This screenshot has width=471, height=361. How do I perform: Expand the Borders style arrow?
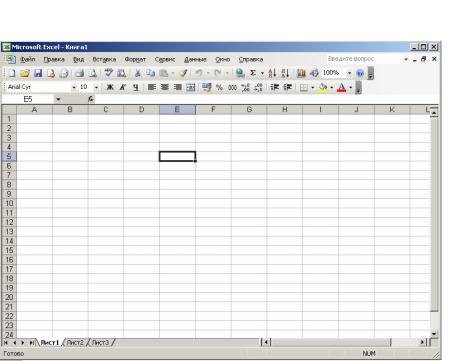coord(313,88)
